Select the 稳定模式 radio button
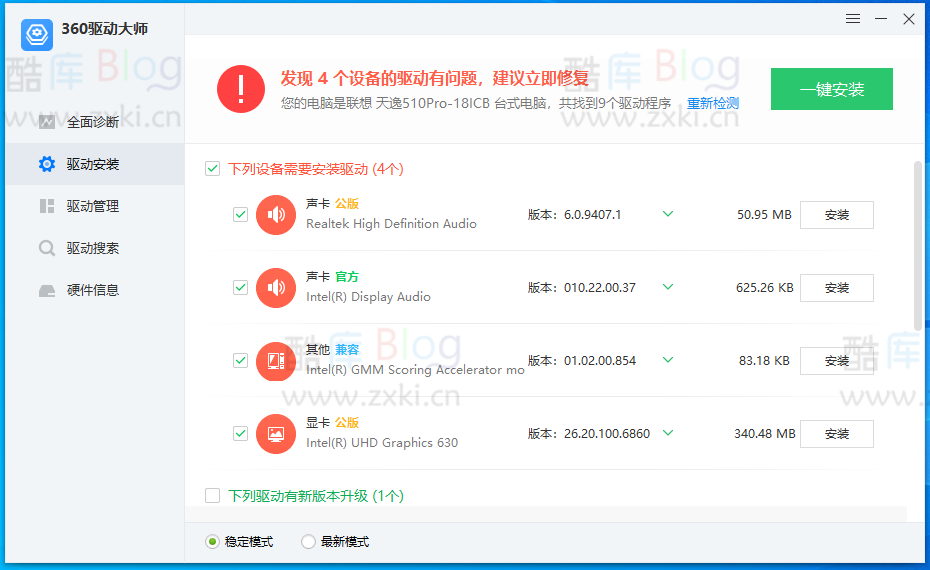 click(x=212, y=542)
